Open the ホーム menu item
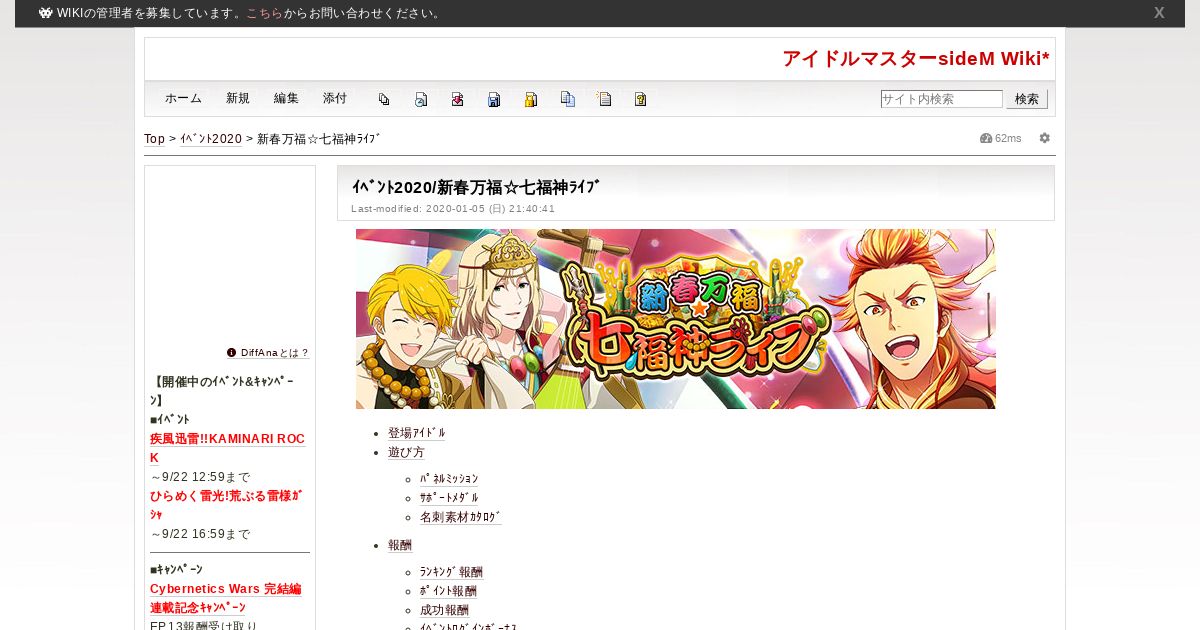This screenshot has height=630, width=1200. pyautogui.click(x=183, y=98)
